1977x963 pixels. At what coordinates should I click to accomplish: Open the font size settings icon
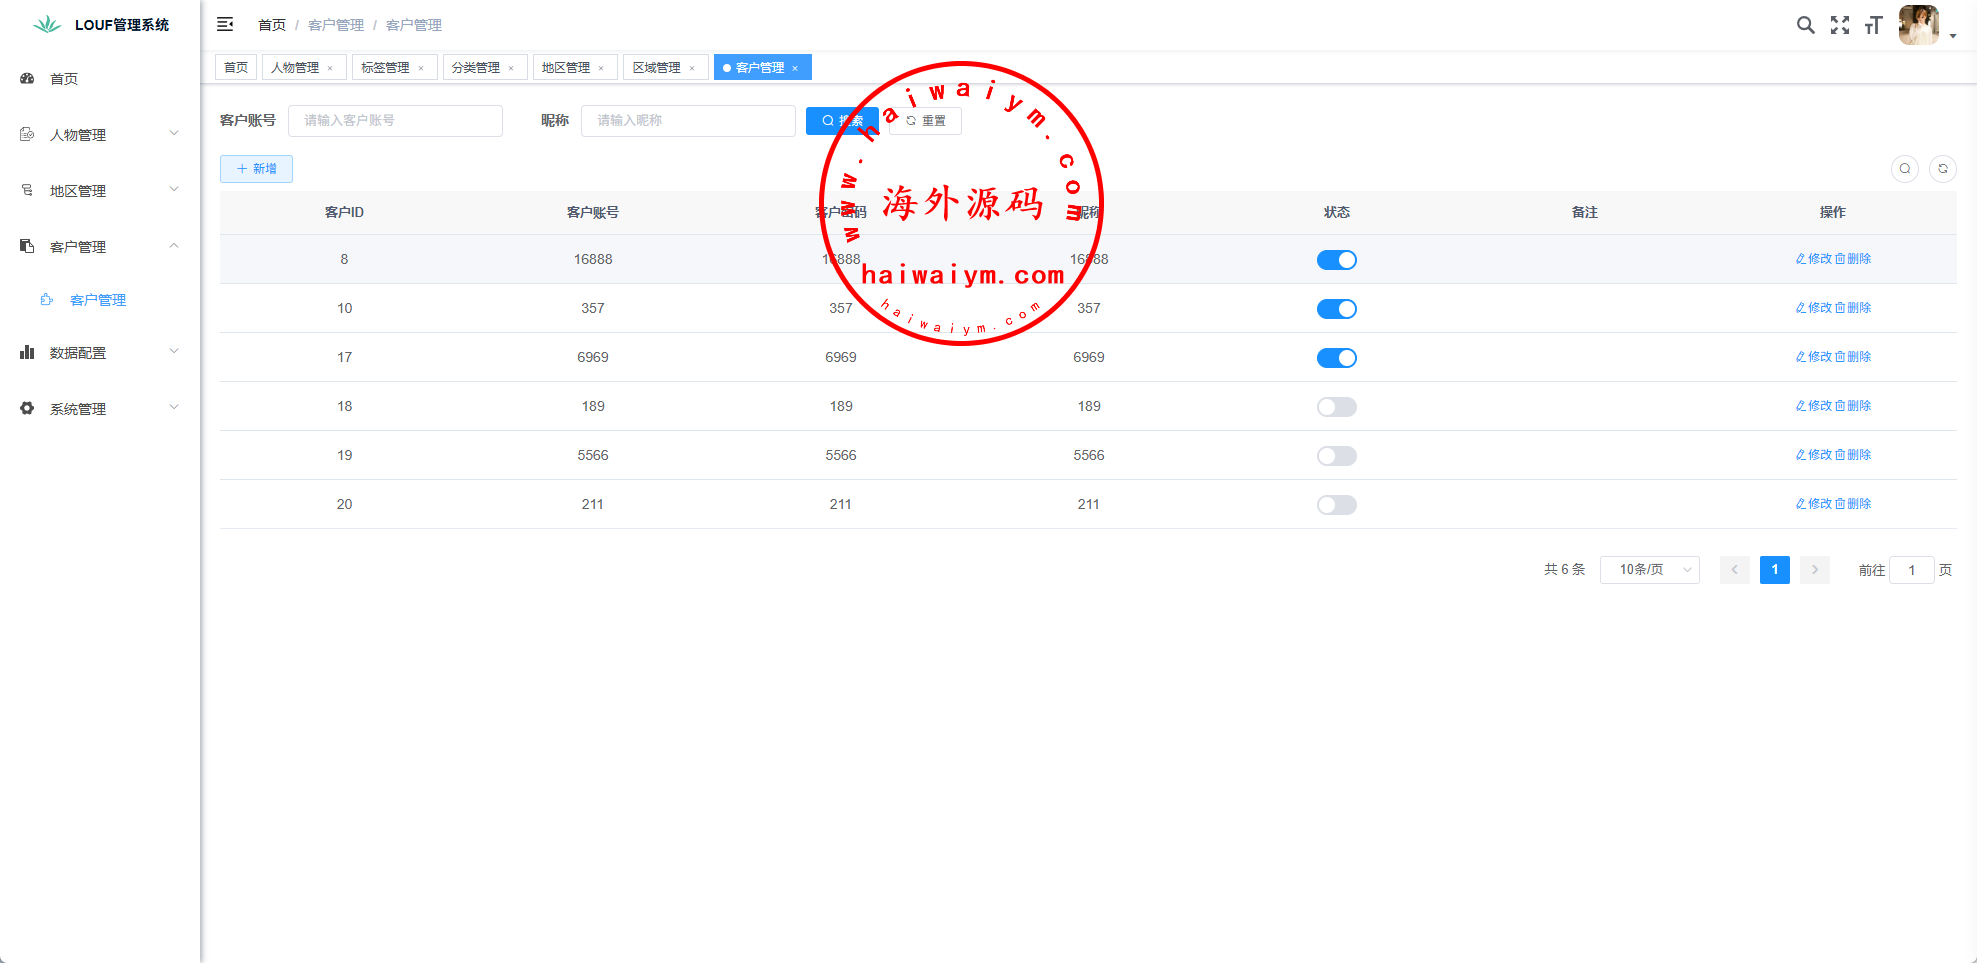[1873, 25]
